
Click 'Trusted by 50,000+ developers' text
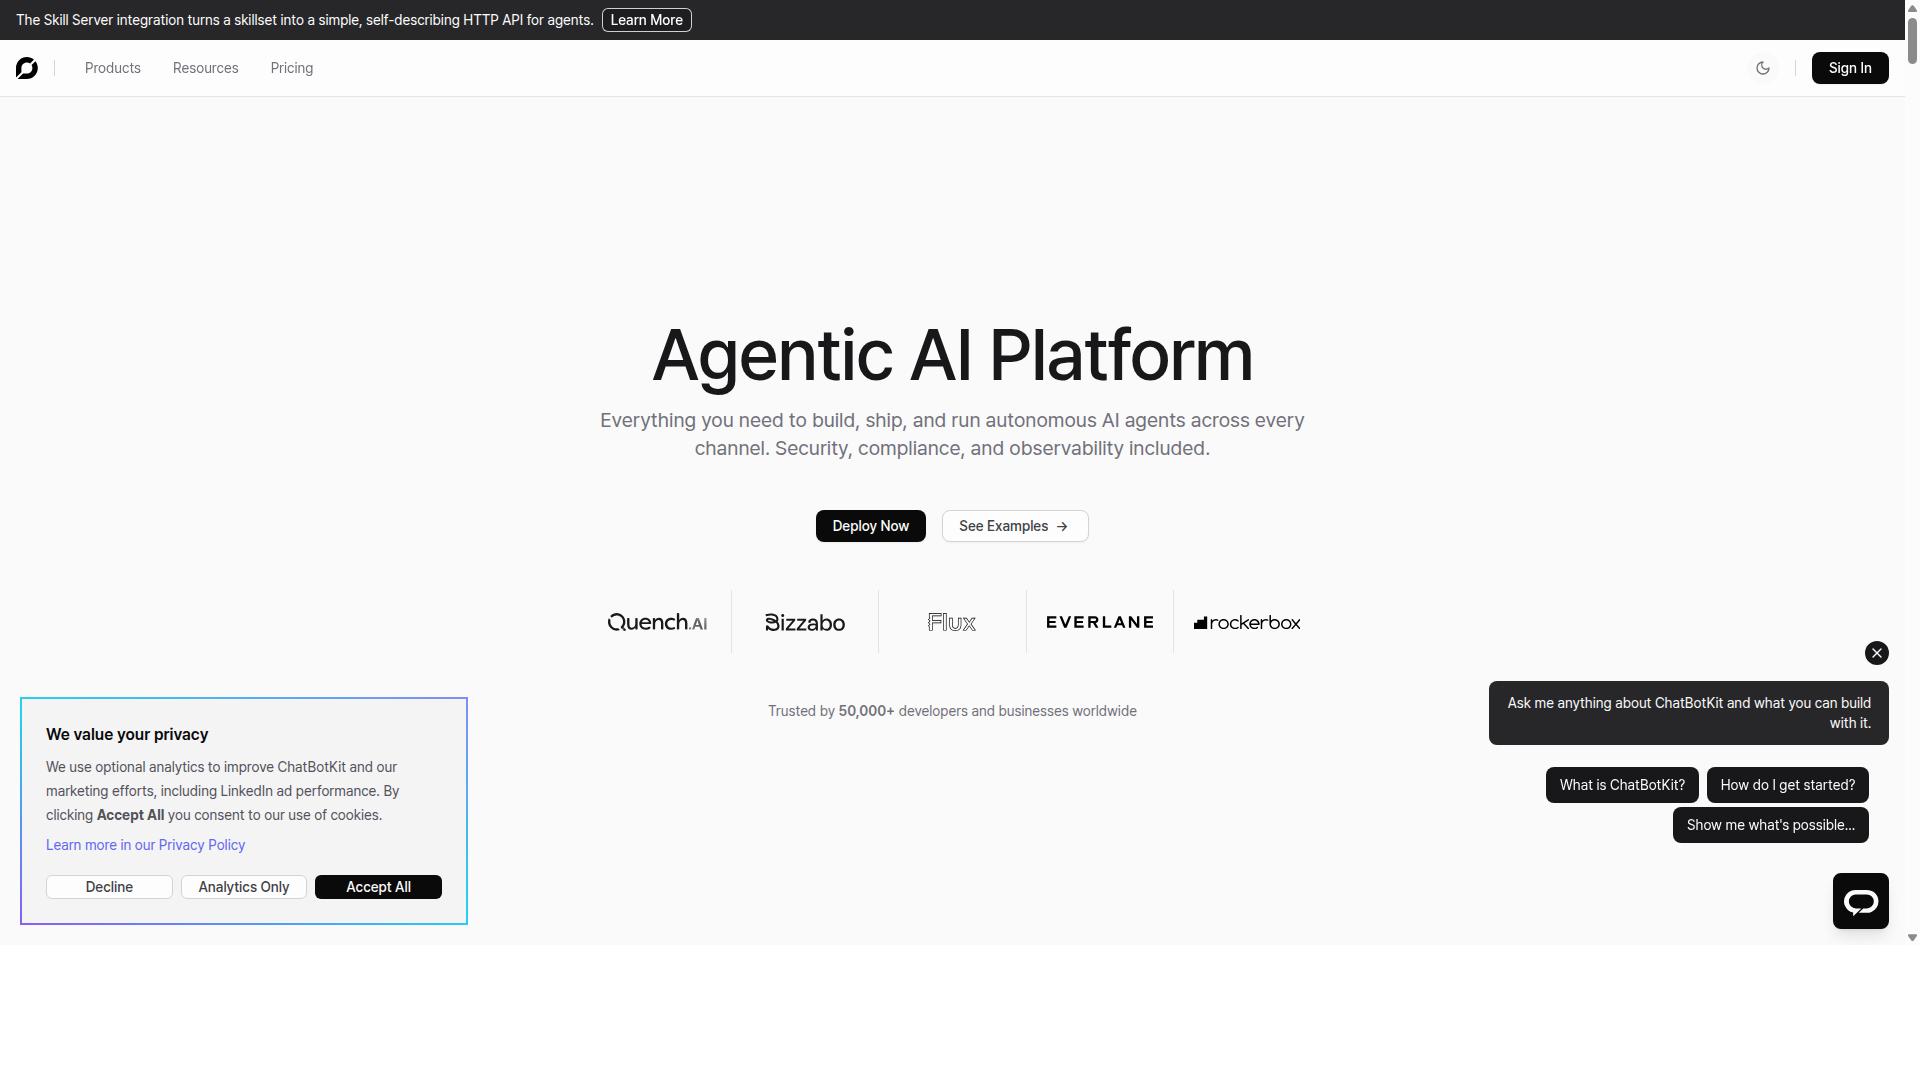pos(952,711)
